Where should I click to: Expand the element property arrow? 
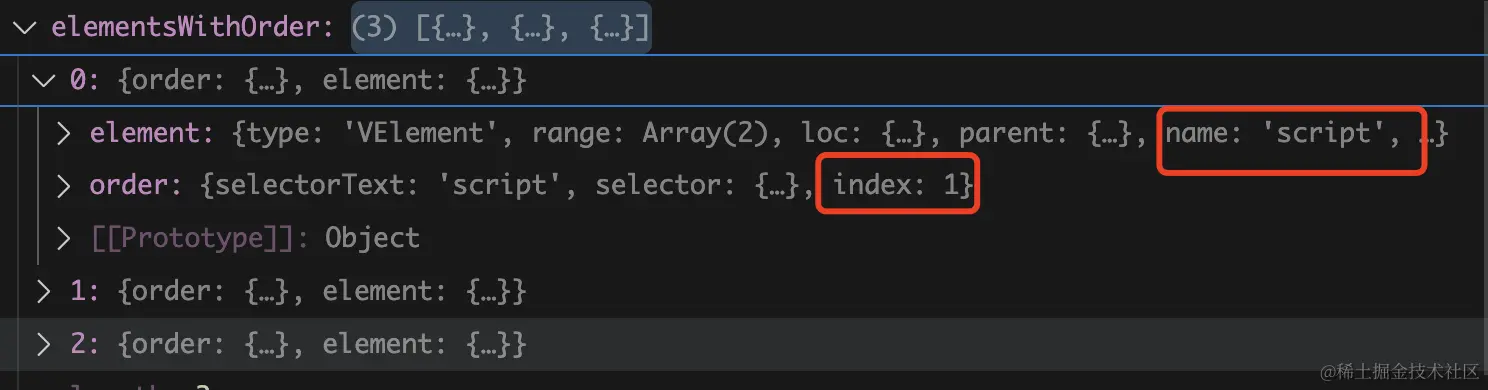pyautogui.click(x=63, y=133)
